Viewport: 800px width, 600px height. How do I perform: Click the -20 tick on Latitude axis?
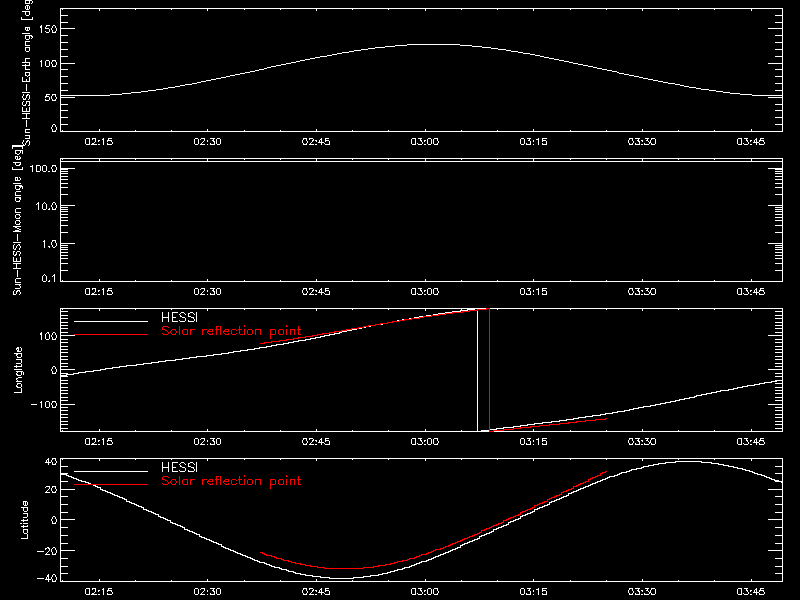pyautogui.click(x=47, y=551)
